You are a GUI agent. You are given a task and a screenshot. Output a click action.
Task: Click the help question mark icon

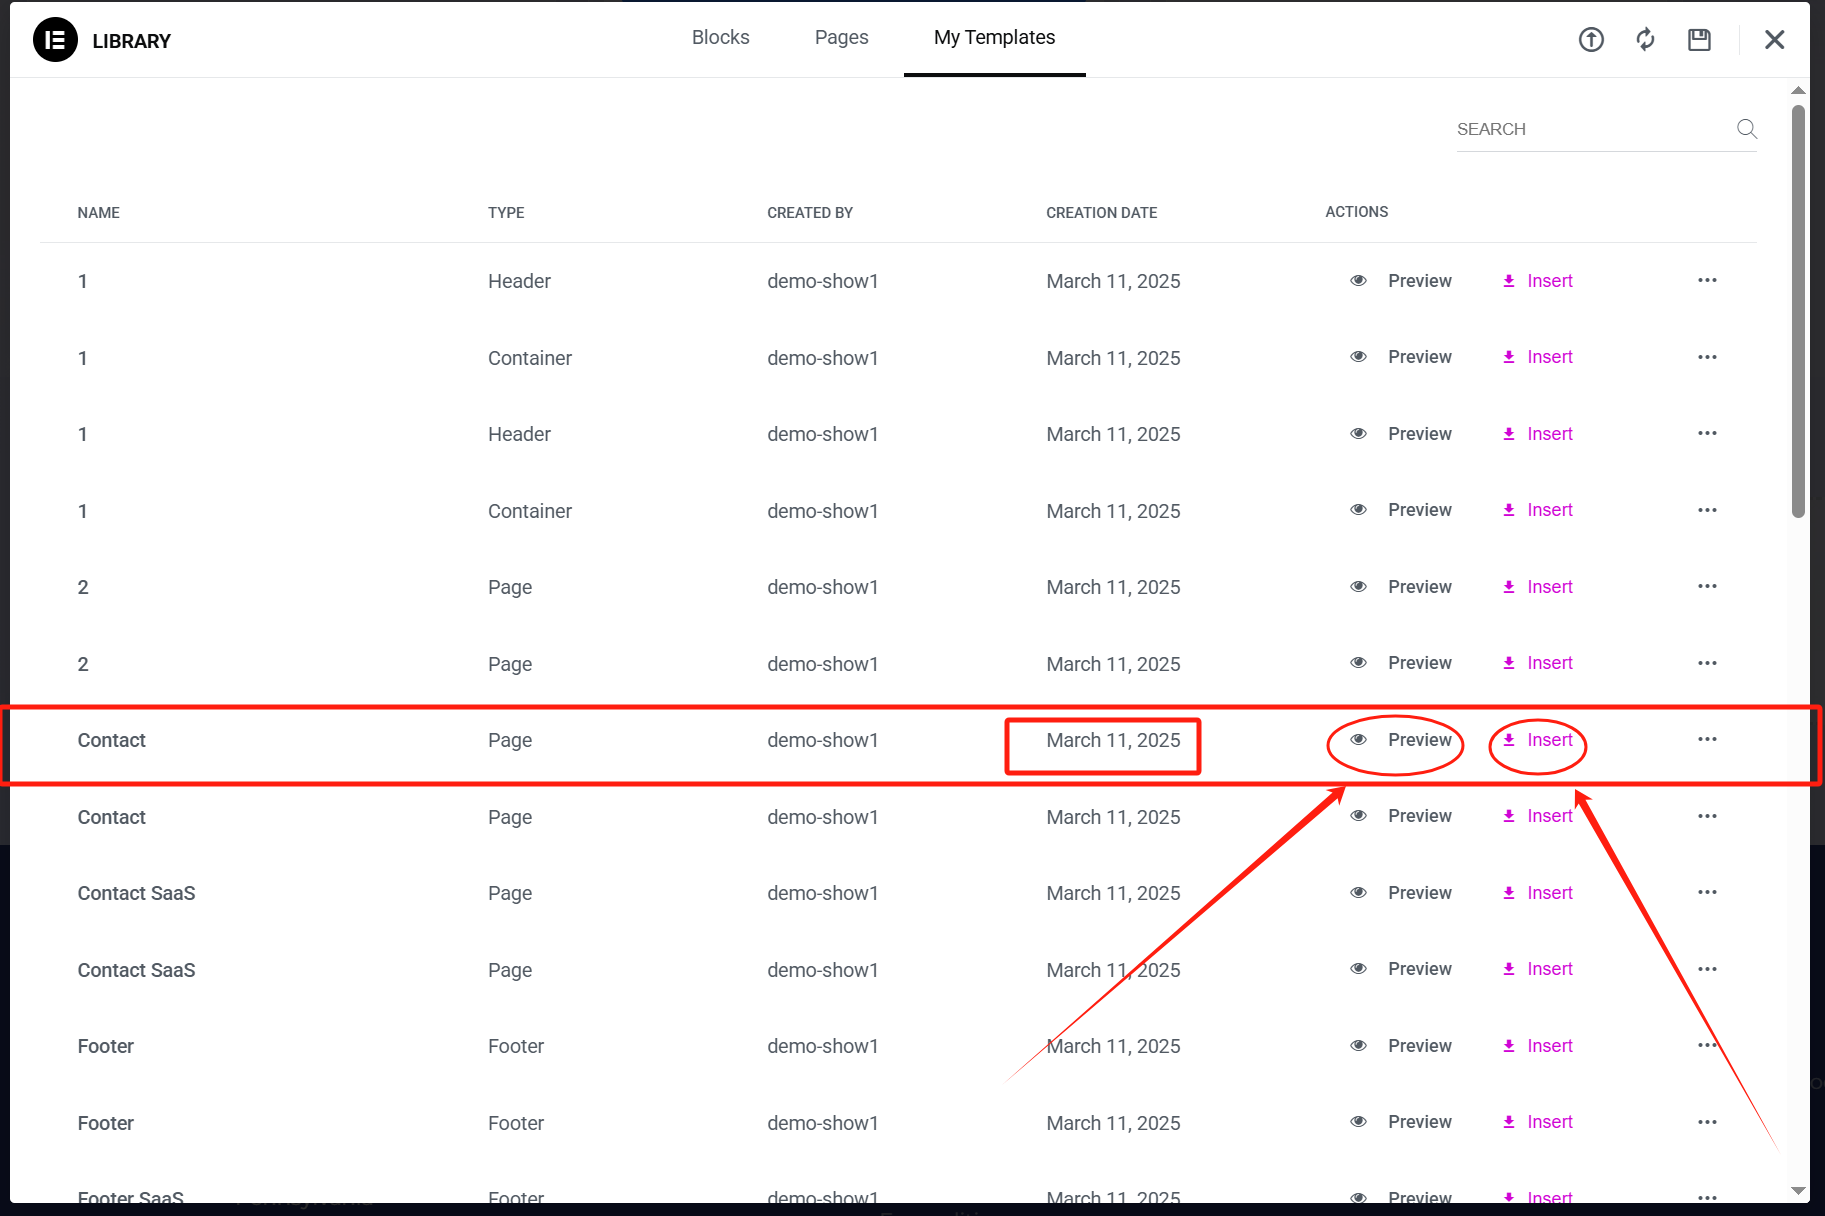coord(1590,39)
